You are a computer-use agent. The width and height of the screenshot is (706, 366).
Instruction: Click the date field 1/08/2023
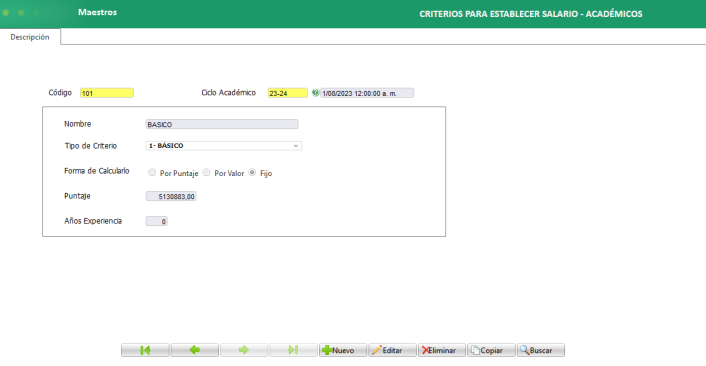coord(367,93)
